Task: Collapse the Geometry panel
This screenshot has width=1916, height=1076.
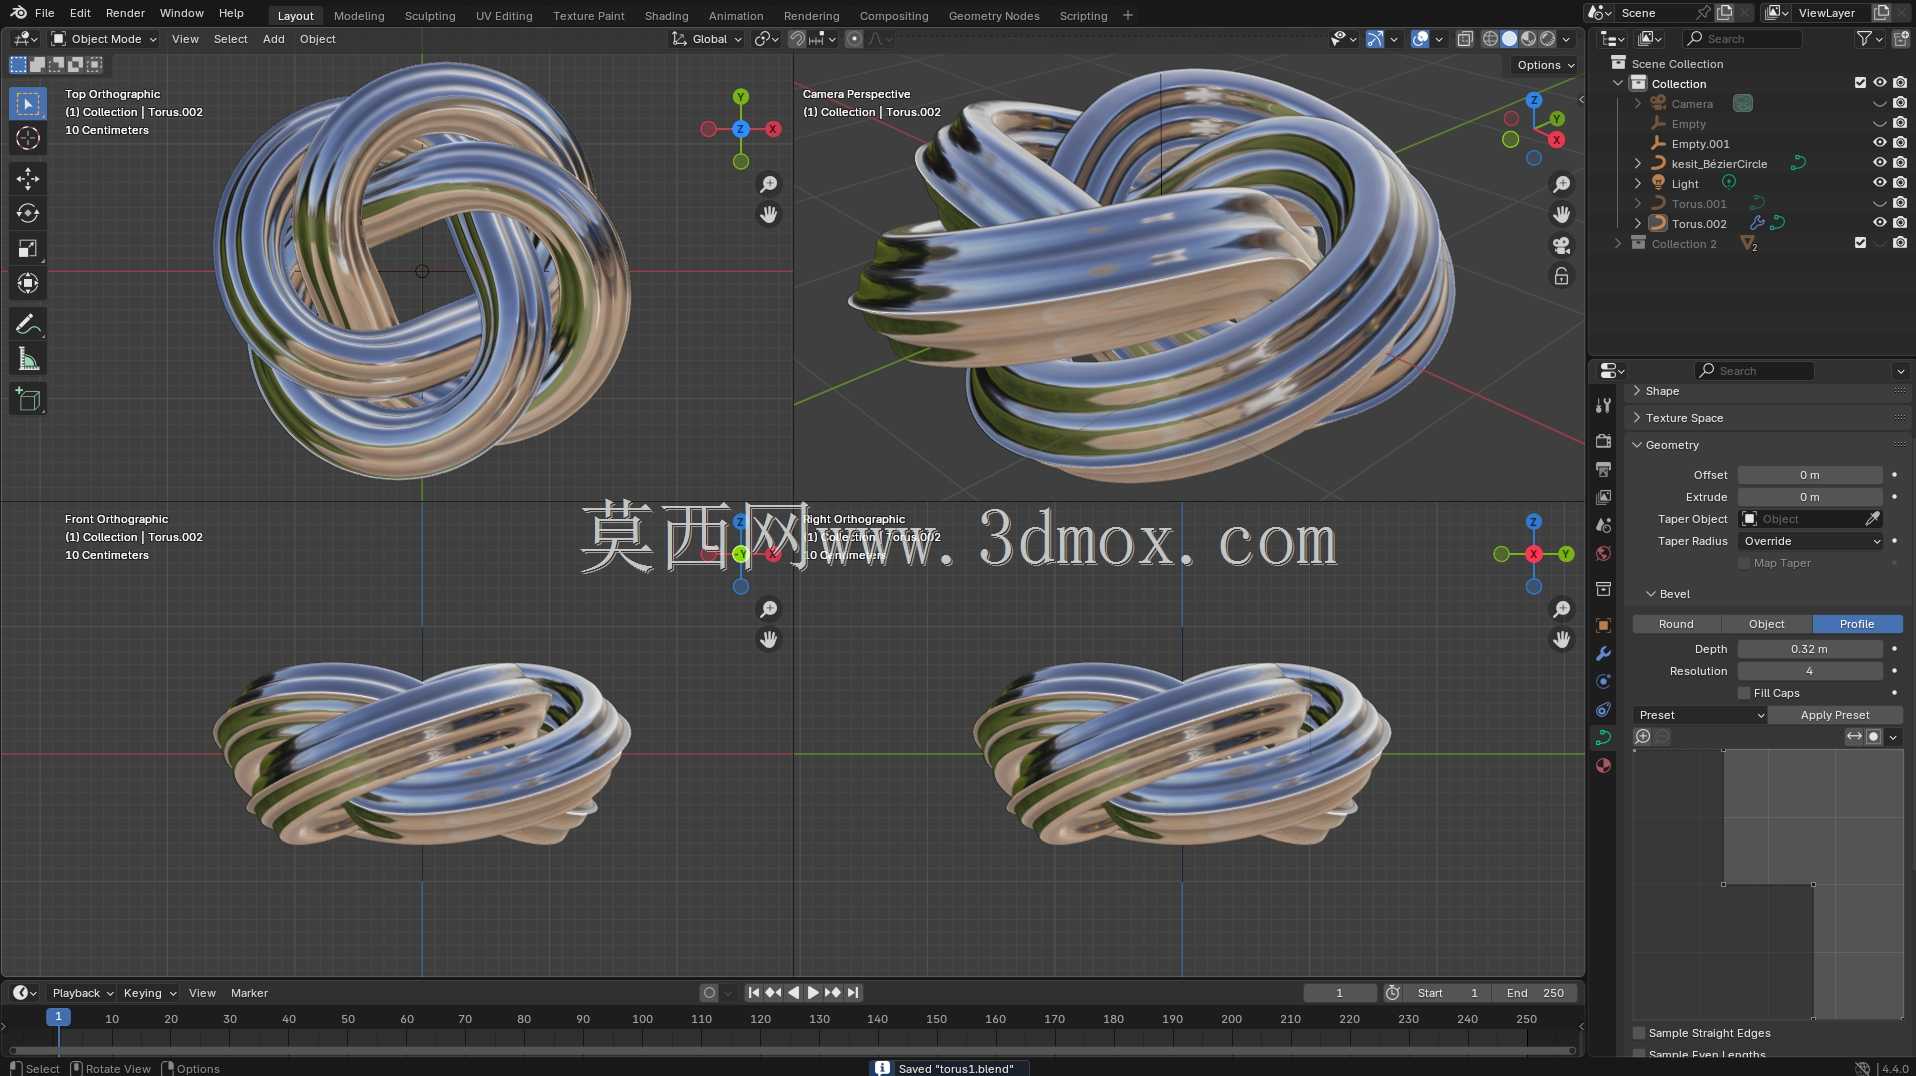Action: pos(1672,445)
